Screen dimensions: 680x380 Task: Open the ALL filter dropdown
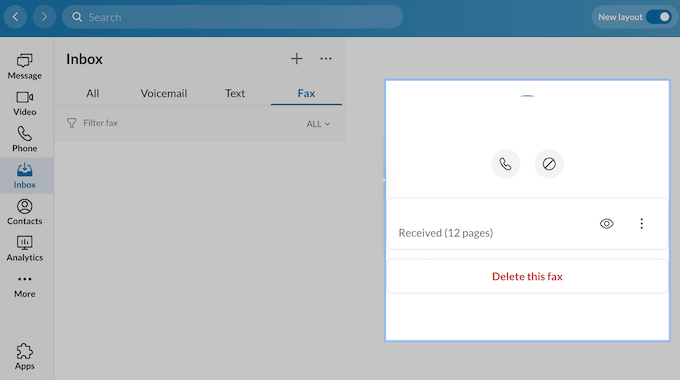coord(318,124)
